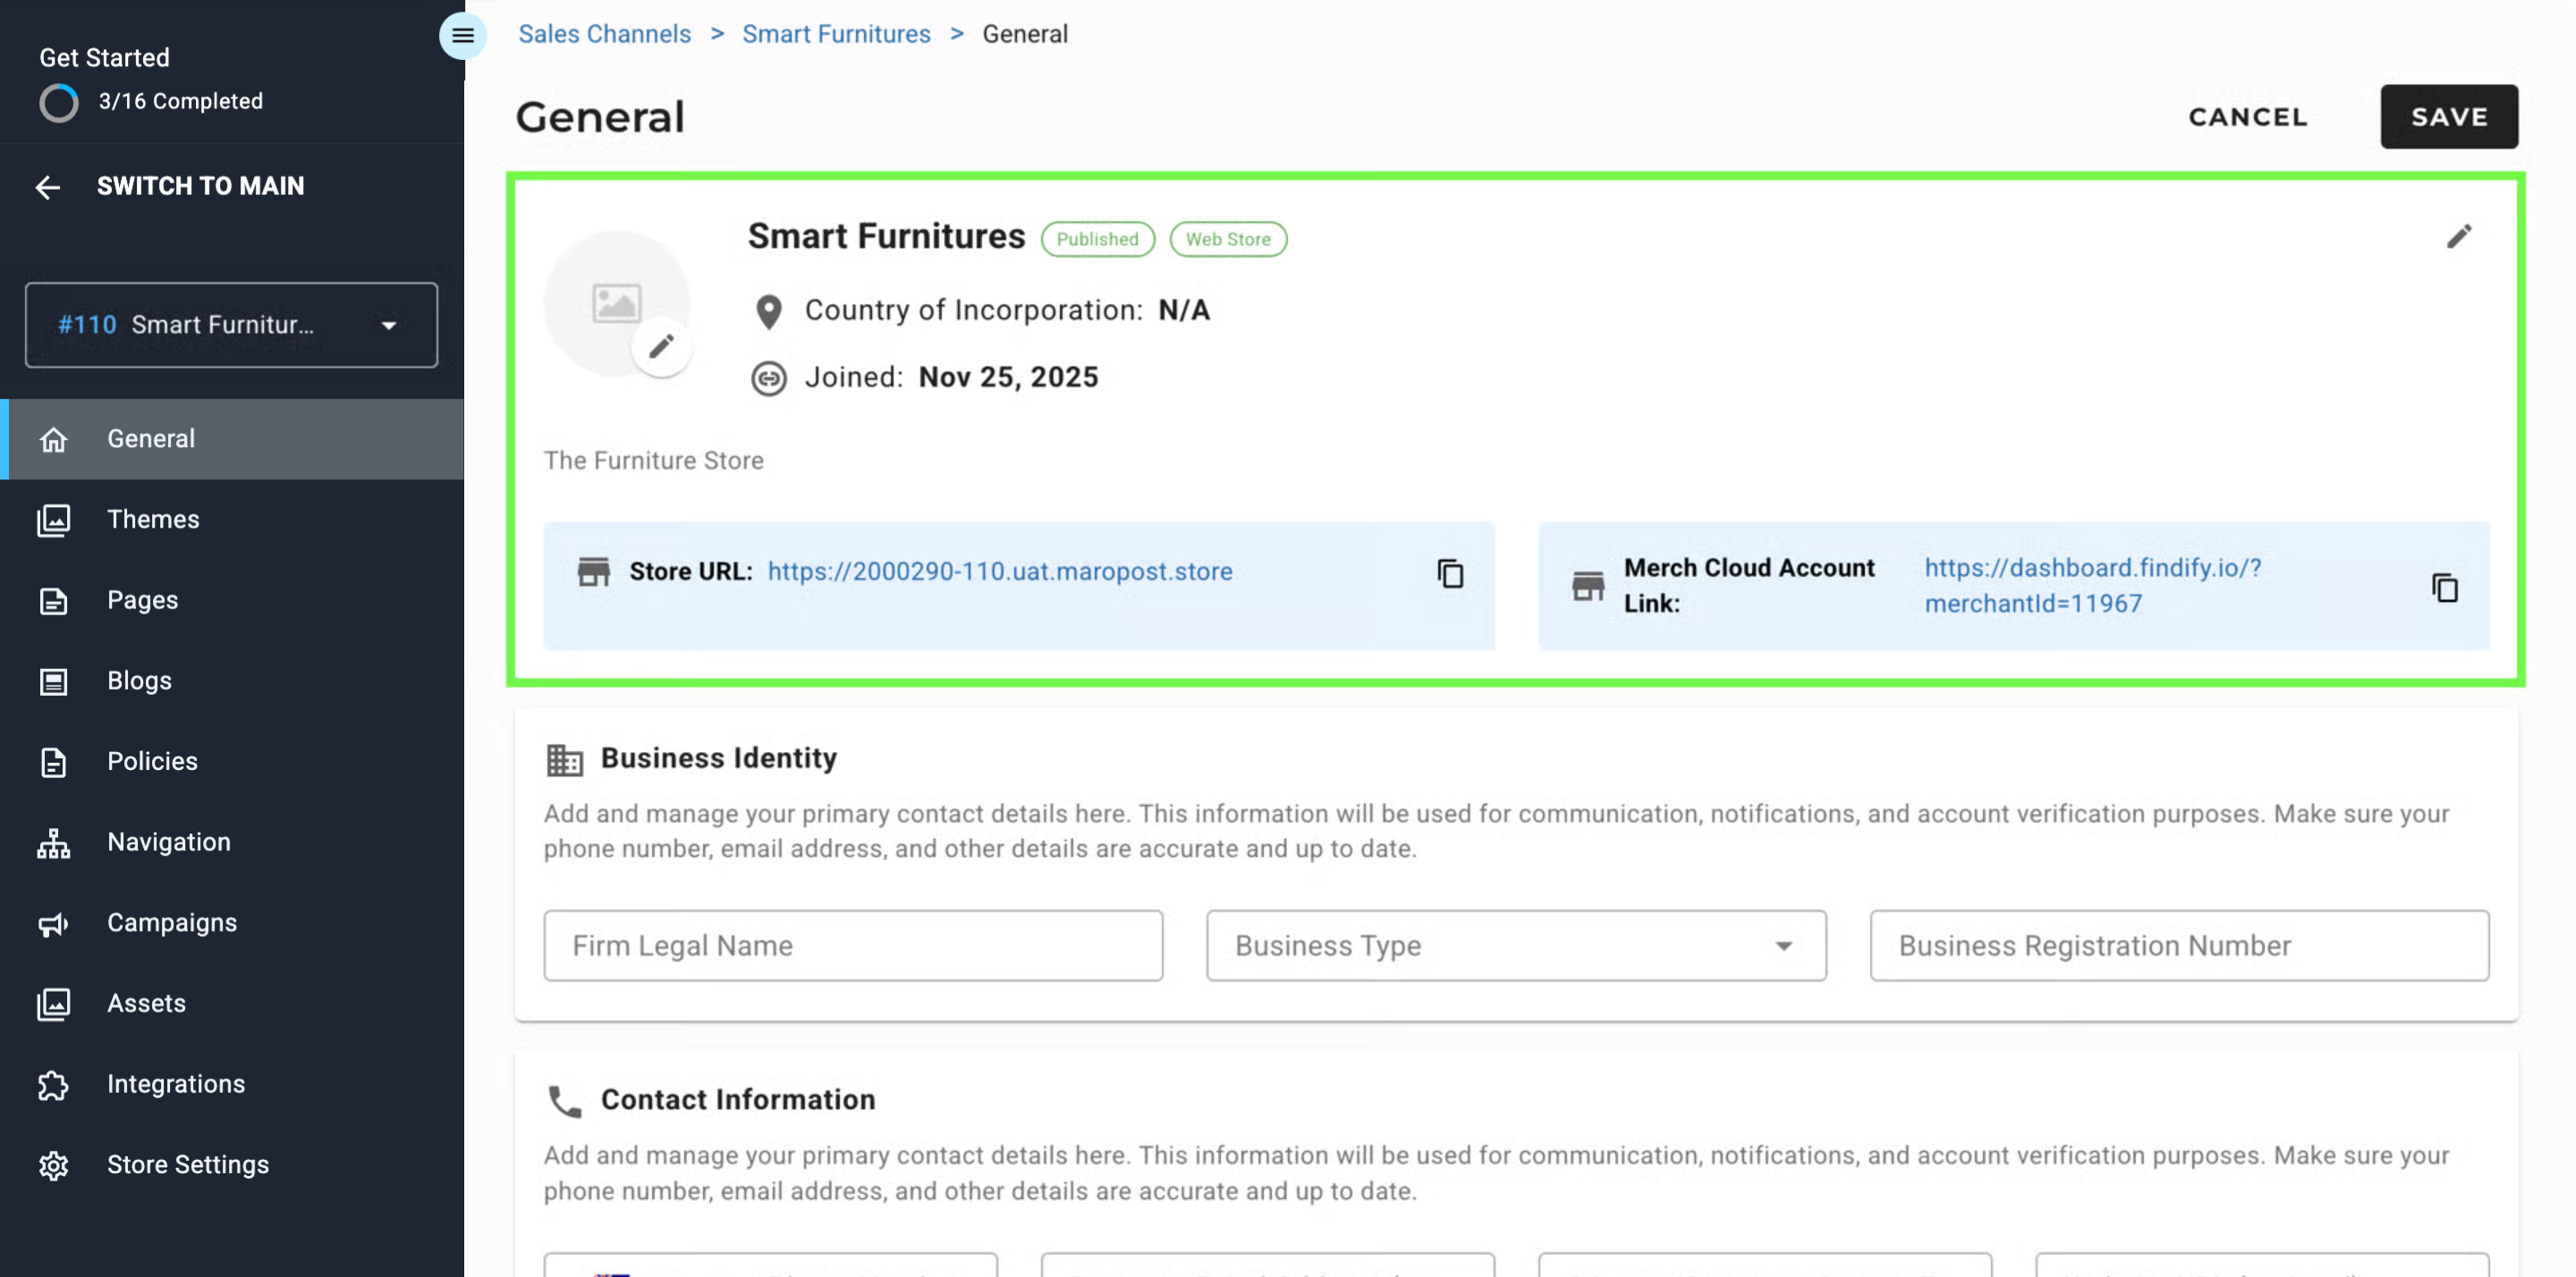
Task: Click the Business Identity building icon
Action: [x=565, y=760]
